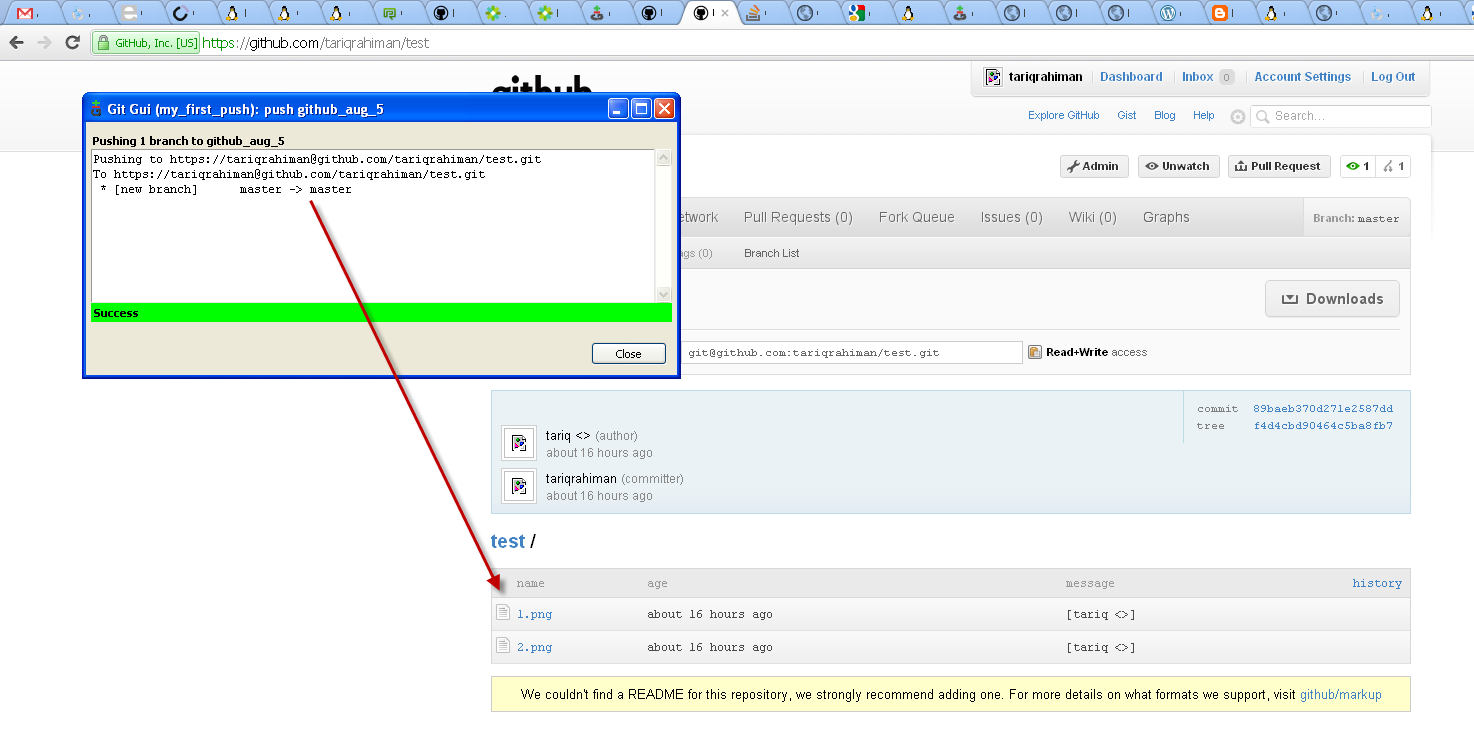Click the magnifier icon in the search box

coord(1264,116)
